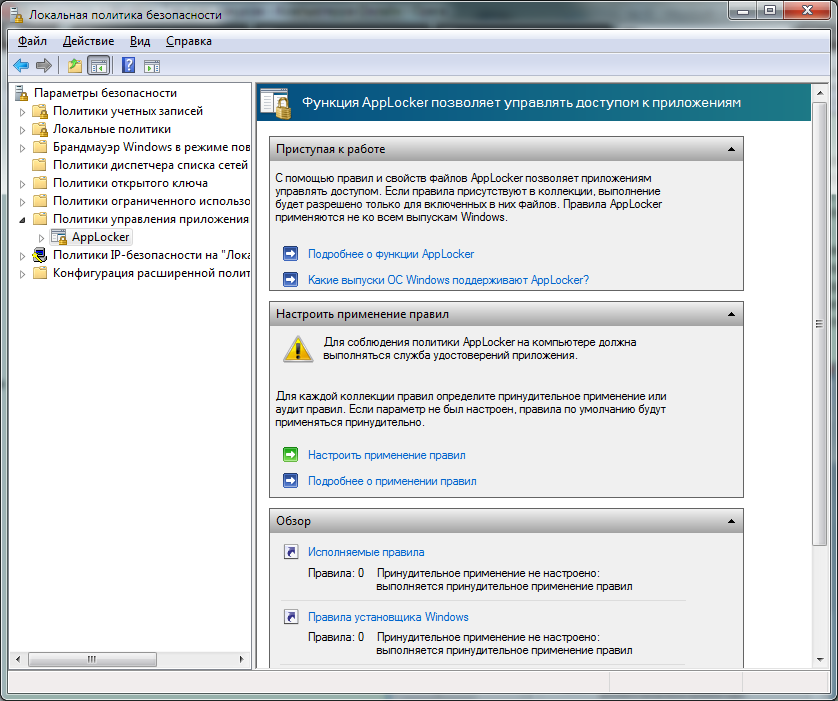This screenshot has width=838, height=701.
Task: Open the Действие menu
Action: click(x=88, y=41)
